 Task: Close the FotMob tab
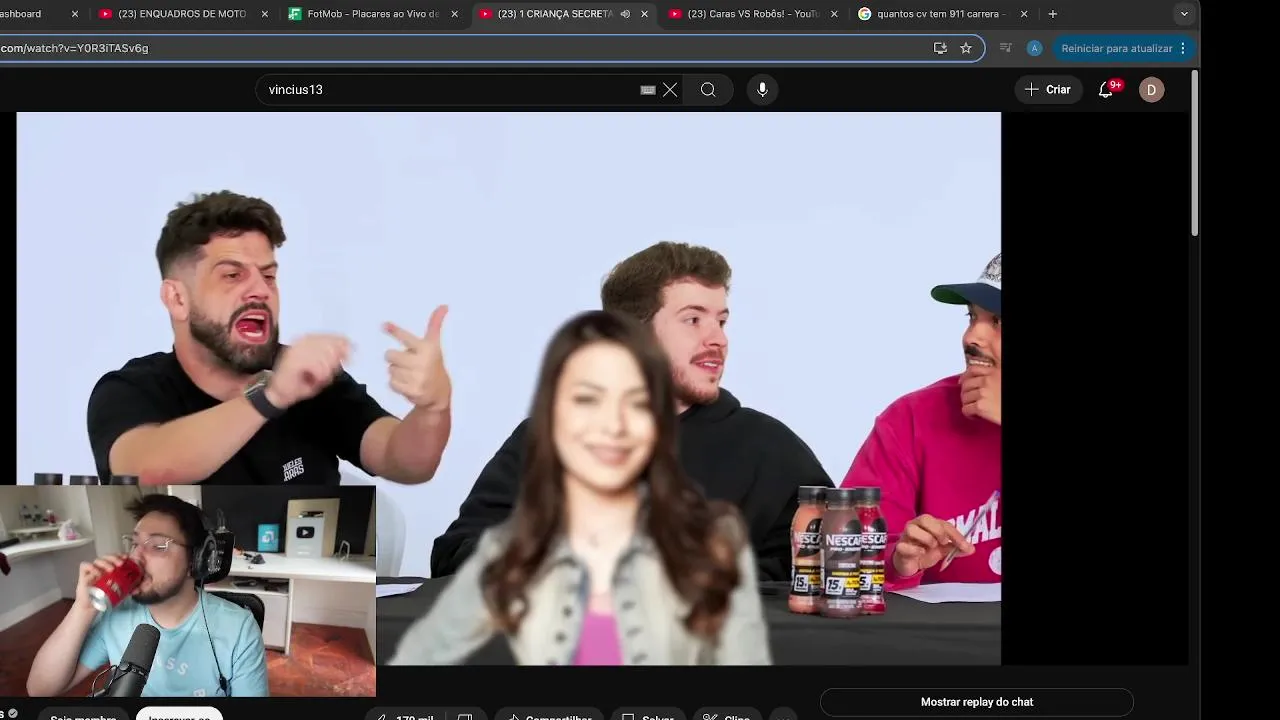click(454, 14)
